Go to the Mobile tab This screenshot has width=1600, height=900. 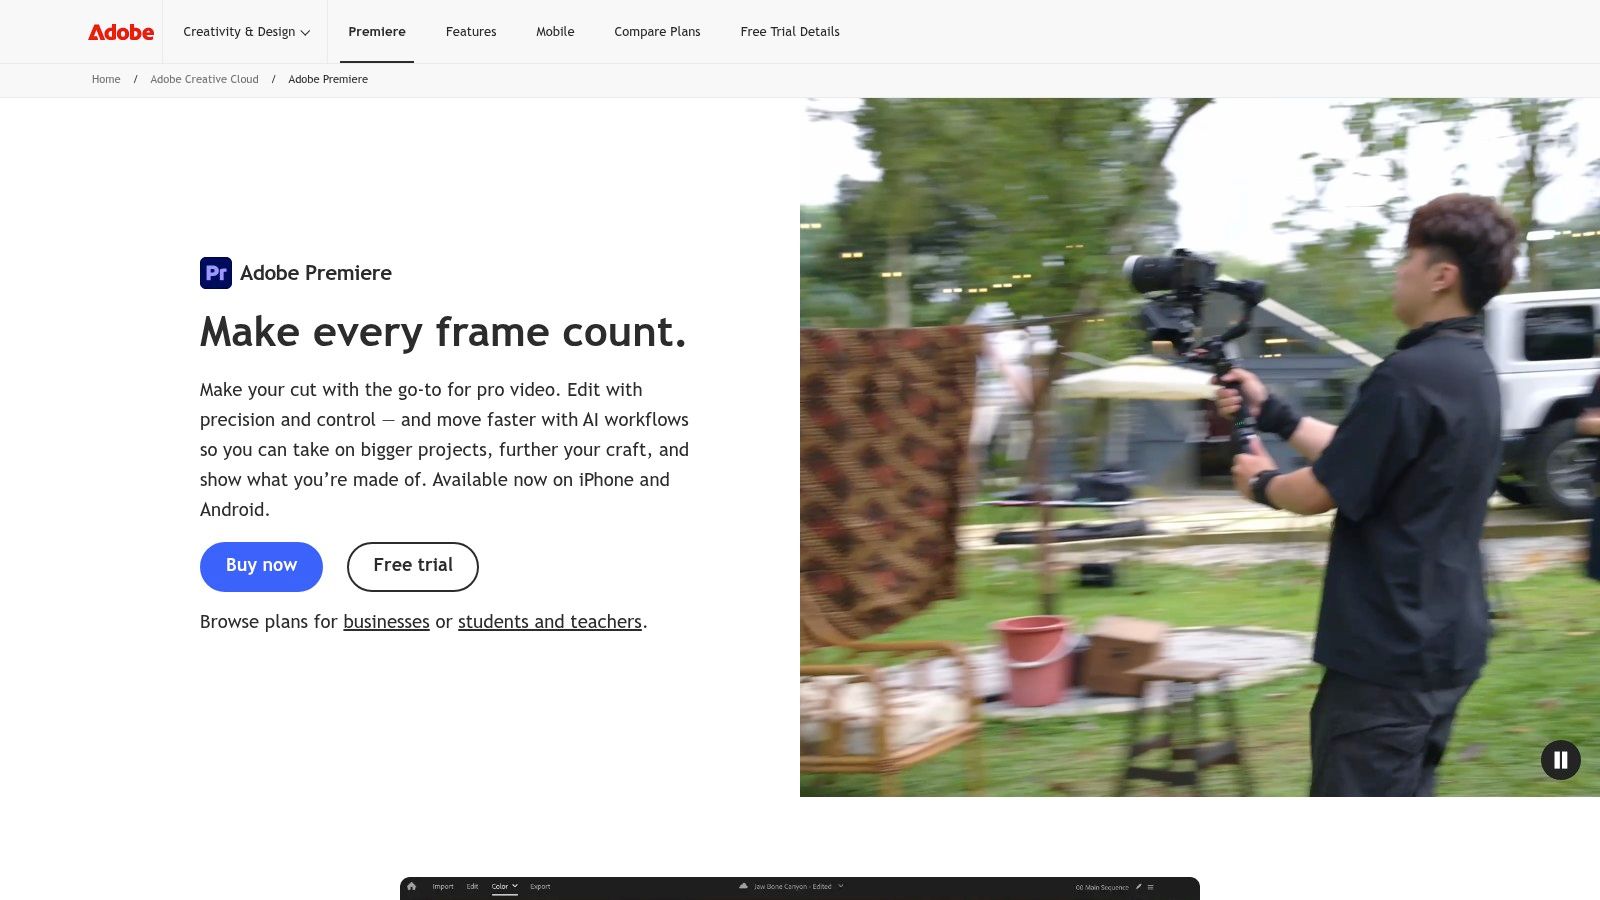pos(555,32)
